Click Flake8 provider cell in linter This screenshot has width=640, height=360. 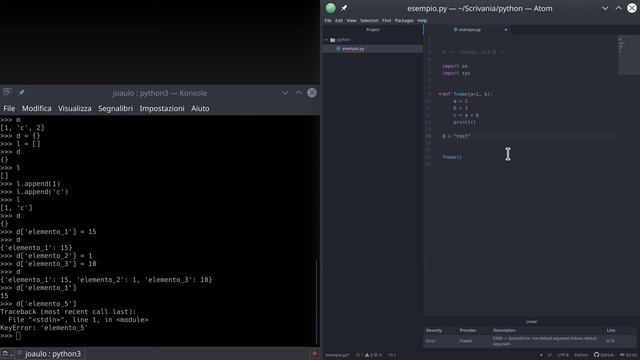(x=465, y=341)
